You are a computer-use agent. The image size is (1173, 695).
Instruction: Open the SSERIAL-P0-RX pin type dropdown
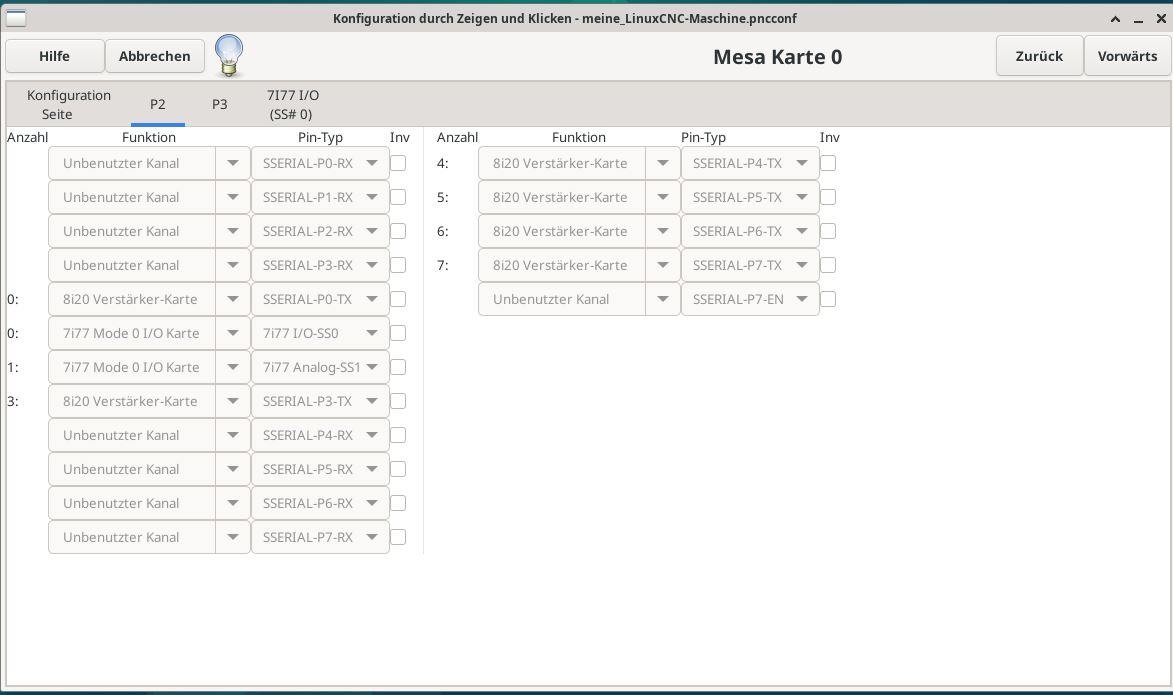point(320,163)
